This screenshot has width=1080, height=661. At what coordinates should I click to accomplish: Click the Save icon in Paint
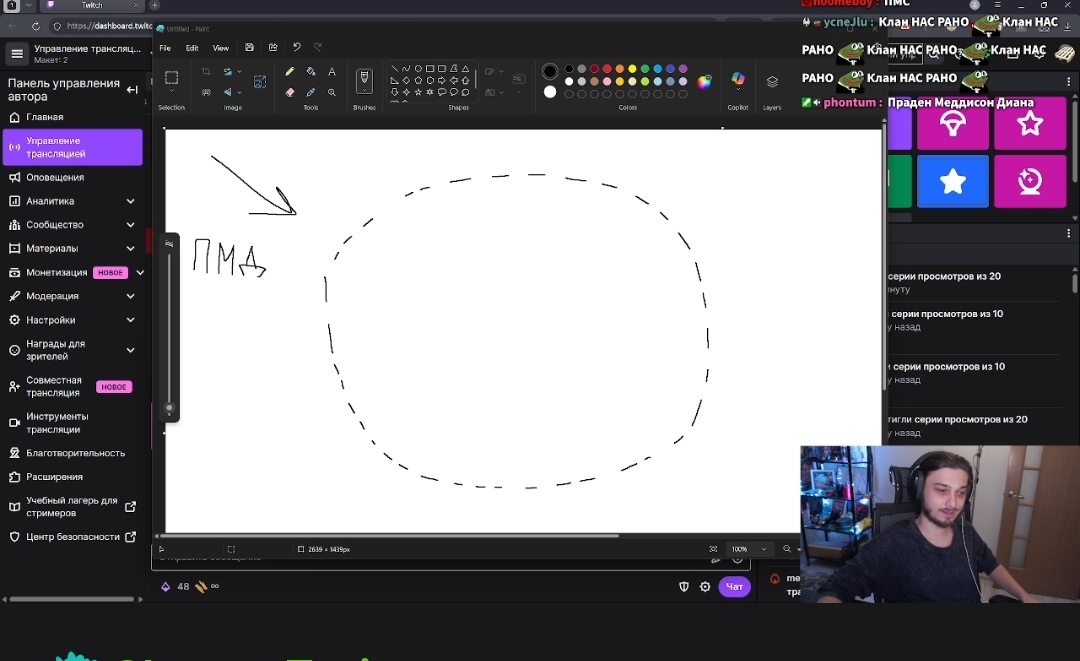(249, 48)
